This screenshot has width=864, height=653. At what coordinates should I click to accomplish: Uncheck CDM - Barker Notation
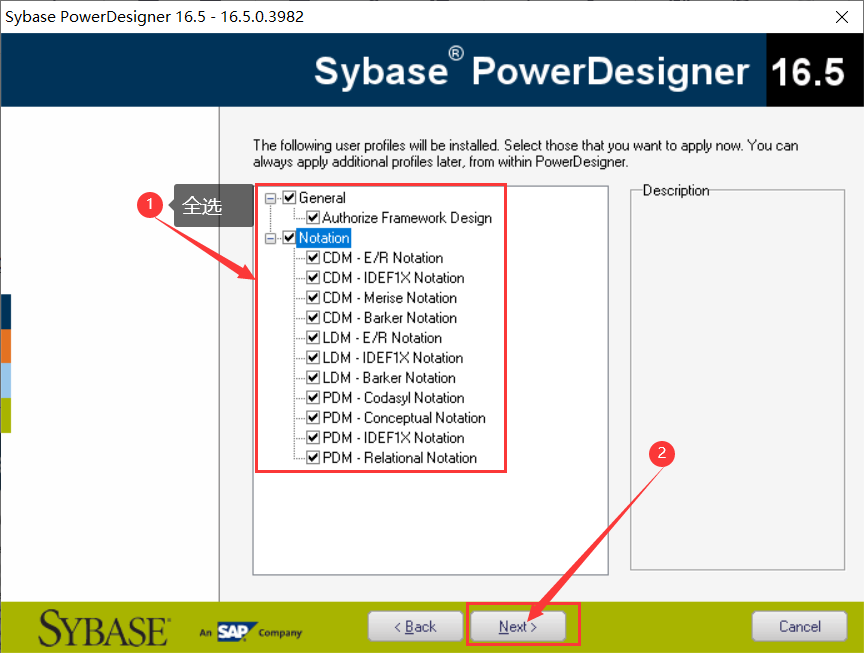coord(313,318)
